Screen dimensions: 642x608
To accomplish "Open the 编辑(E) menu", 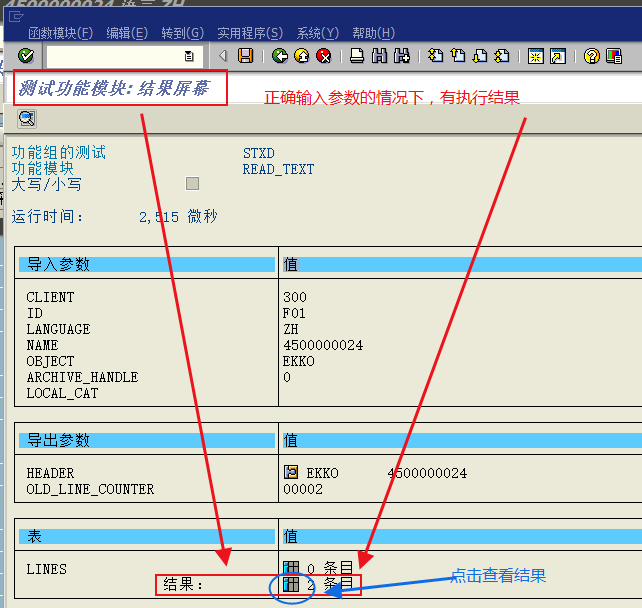I will pos(127,33).
